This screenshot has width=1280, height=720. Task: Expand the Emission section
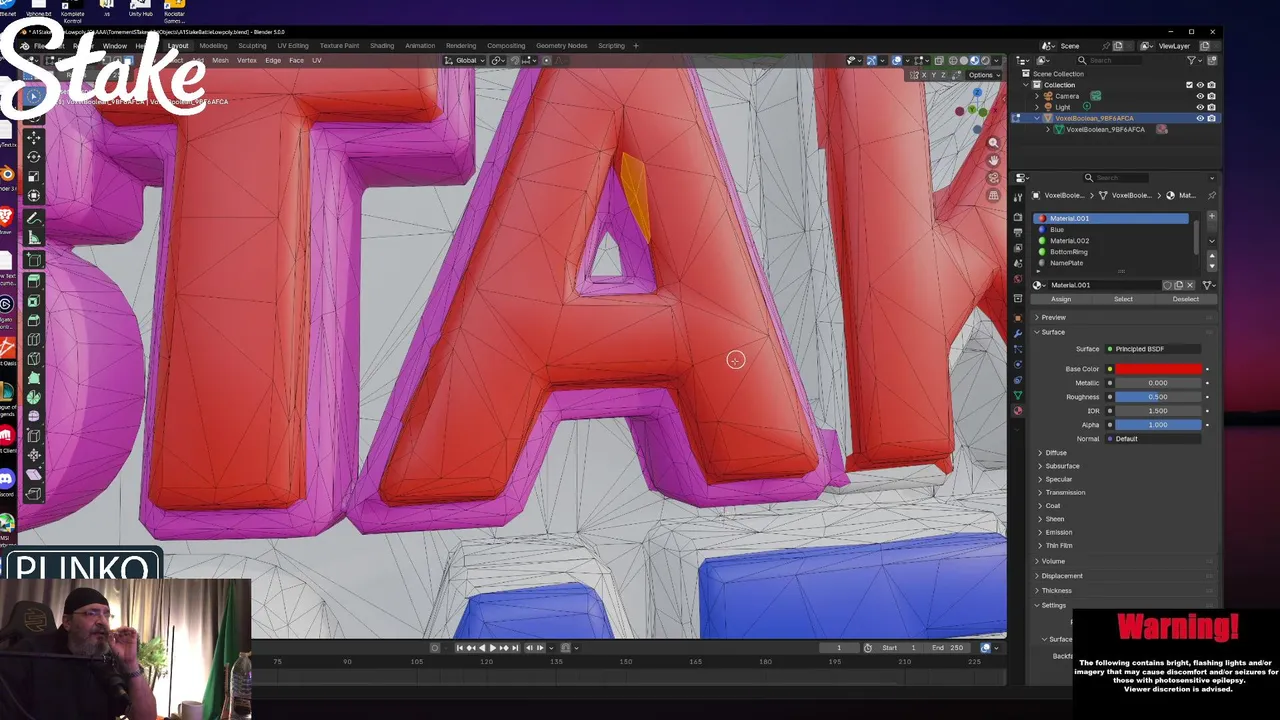pos(1059,532)
